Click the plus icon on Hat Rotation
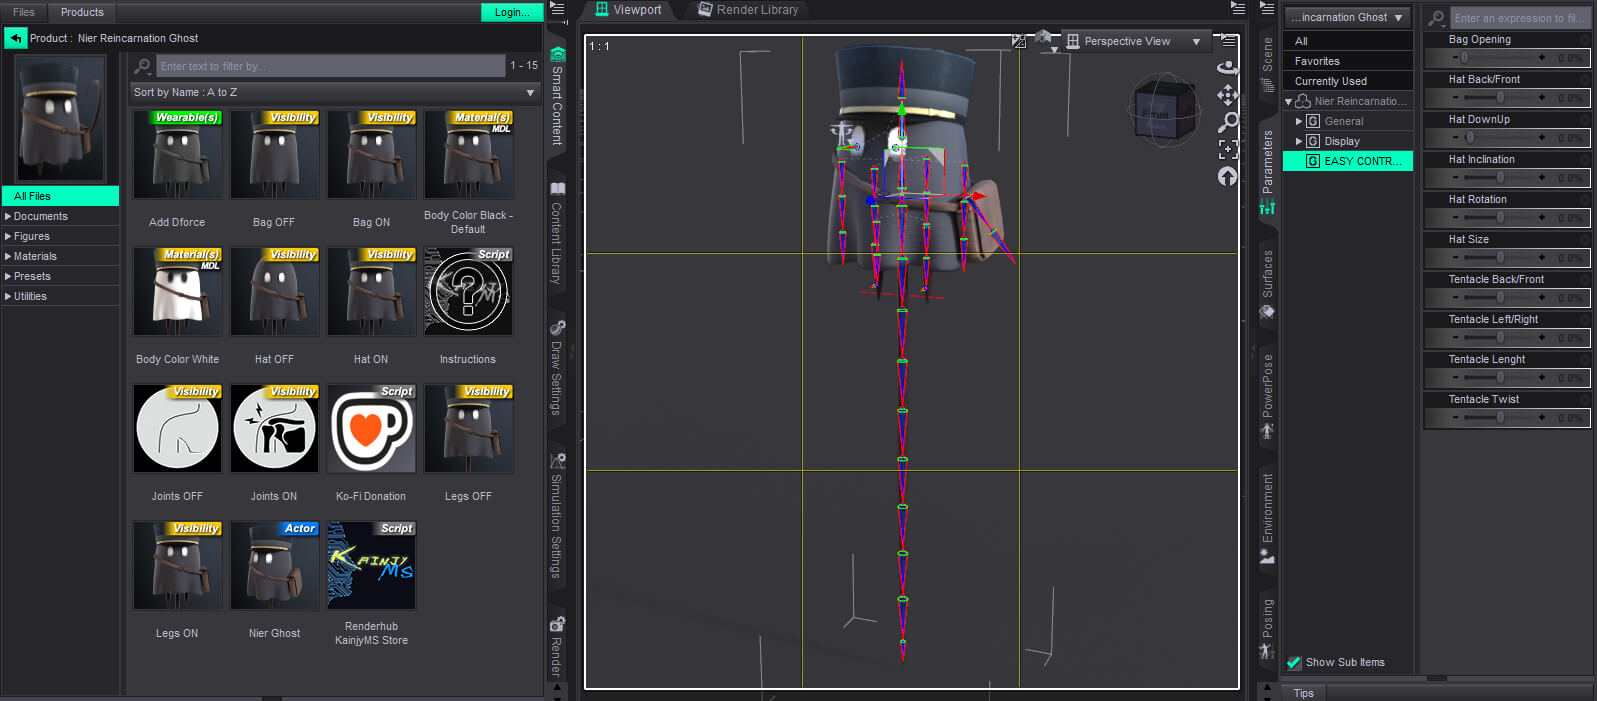This screenshot has width=1597, height=701. coord(1542,217)
